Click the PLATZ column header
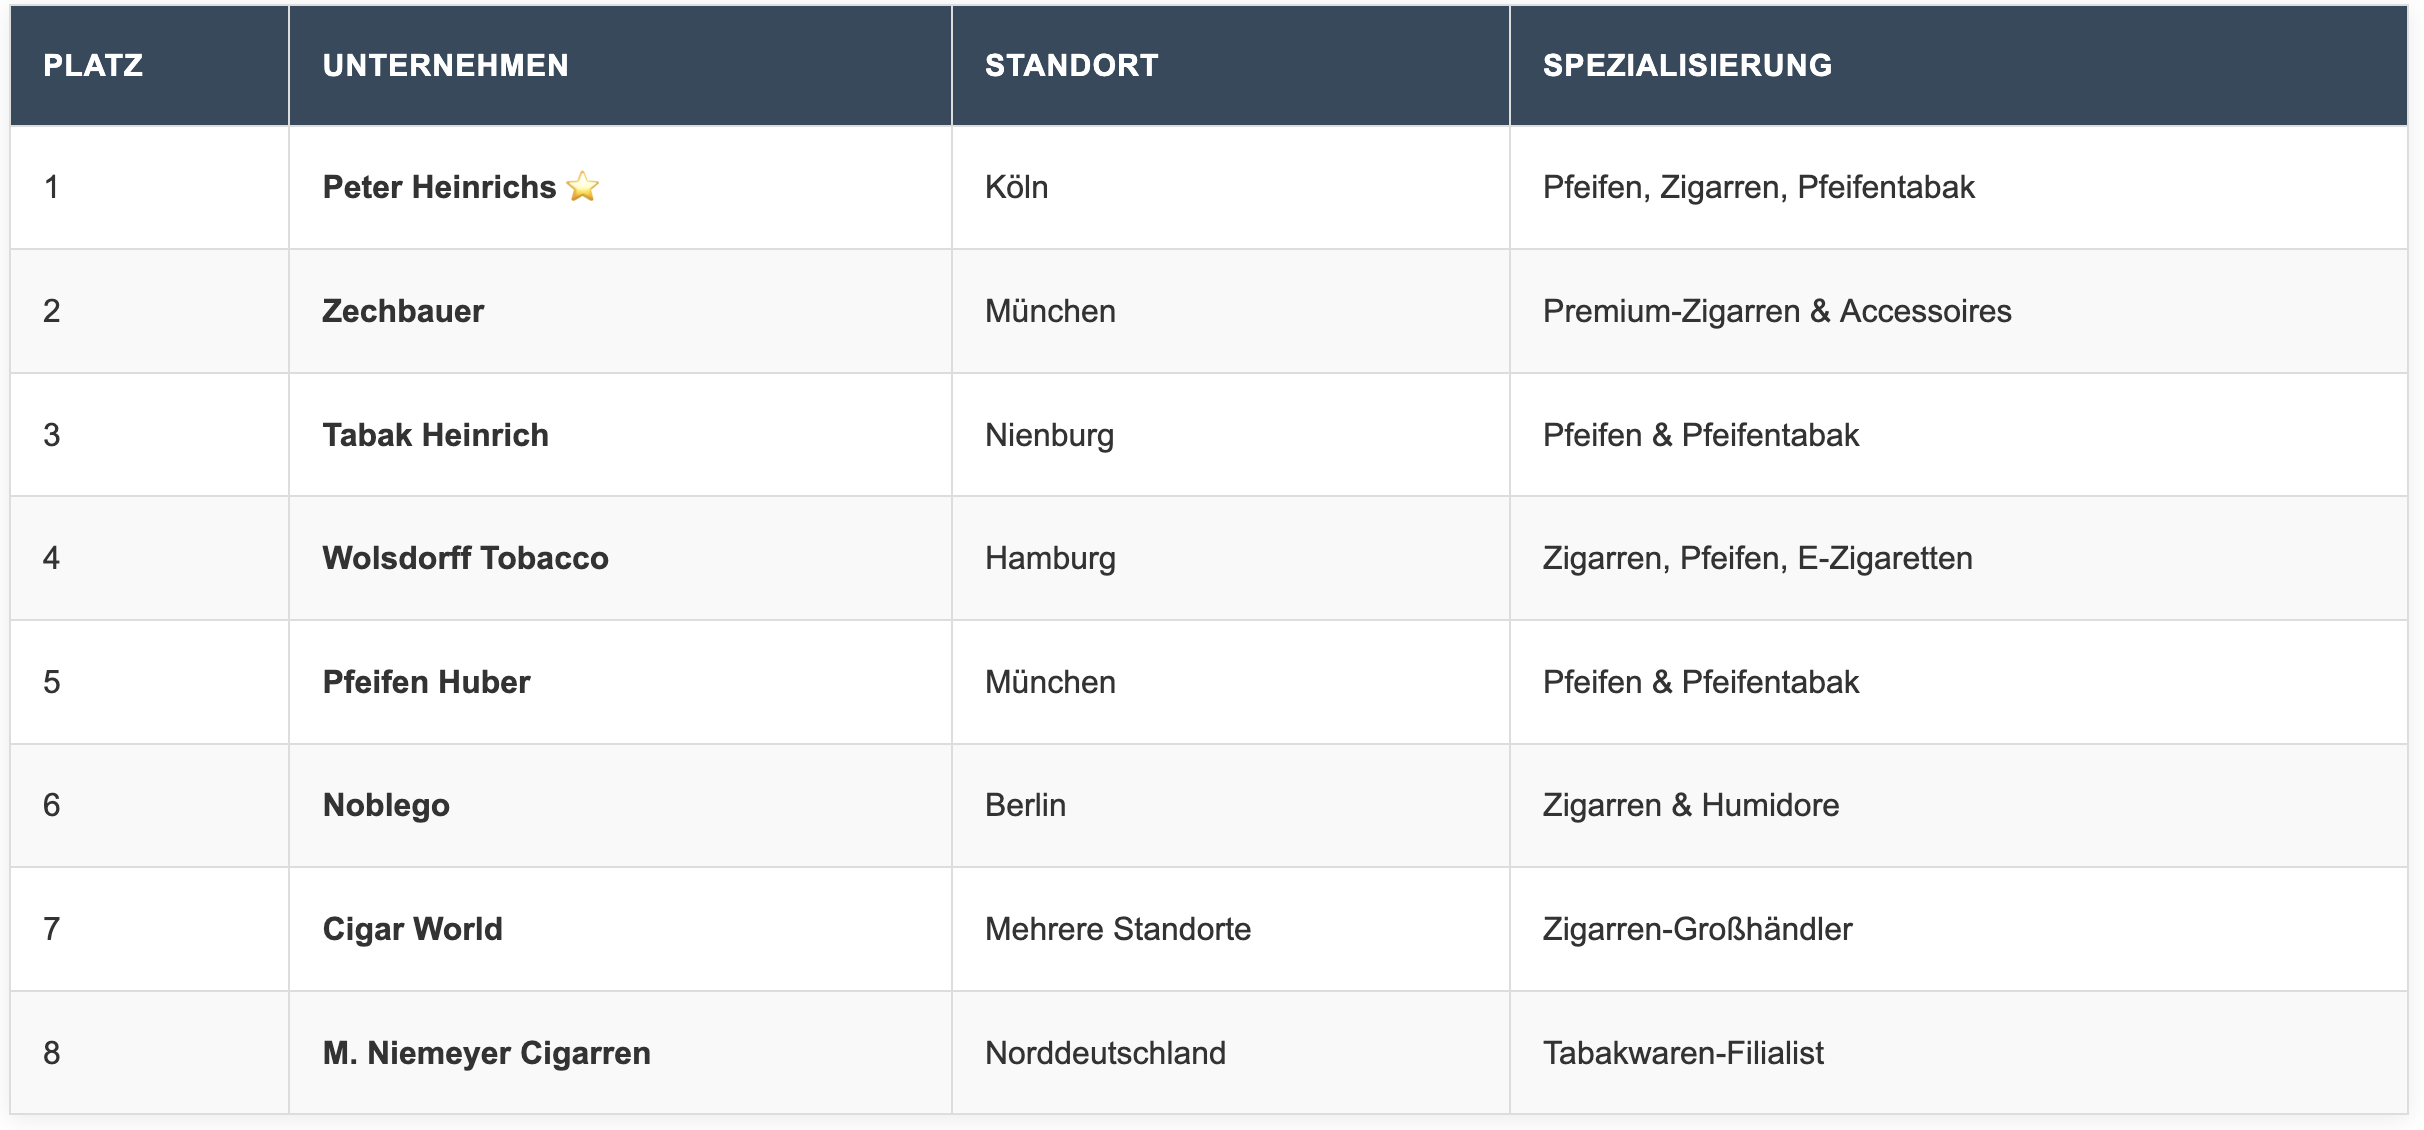Image resolution: width=2424 pixels, height=1130 pixels. click(93, 66)
